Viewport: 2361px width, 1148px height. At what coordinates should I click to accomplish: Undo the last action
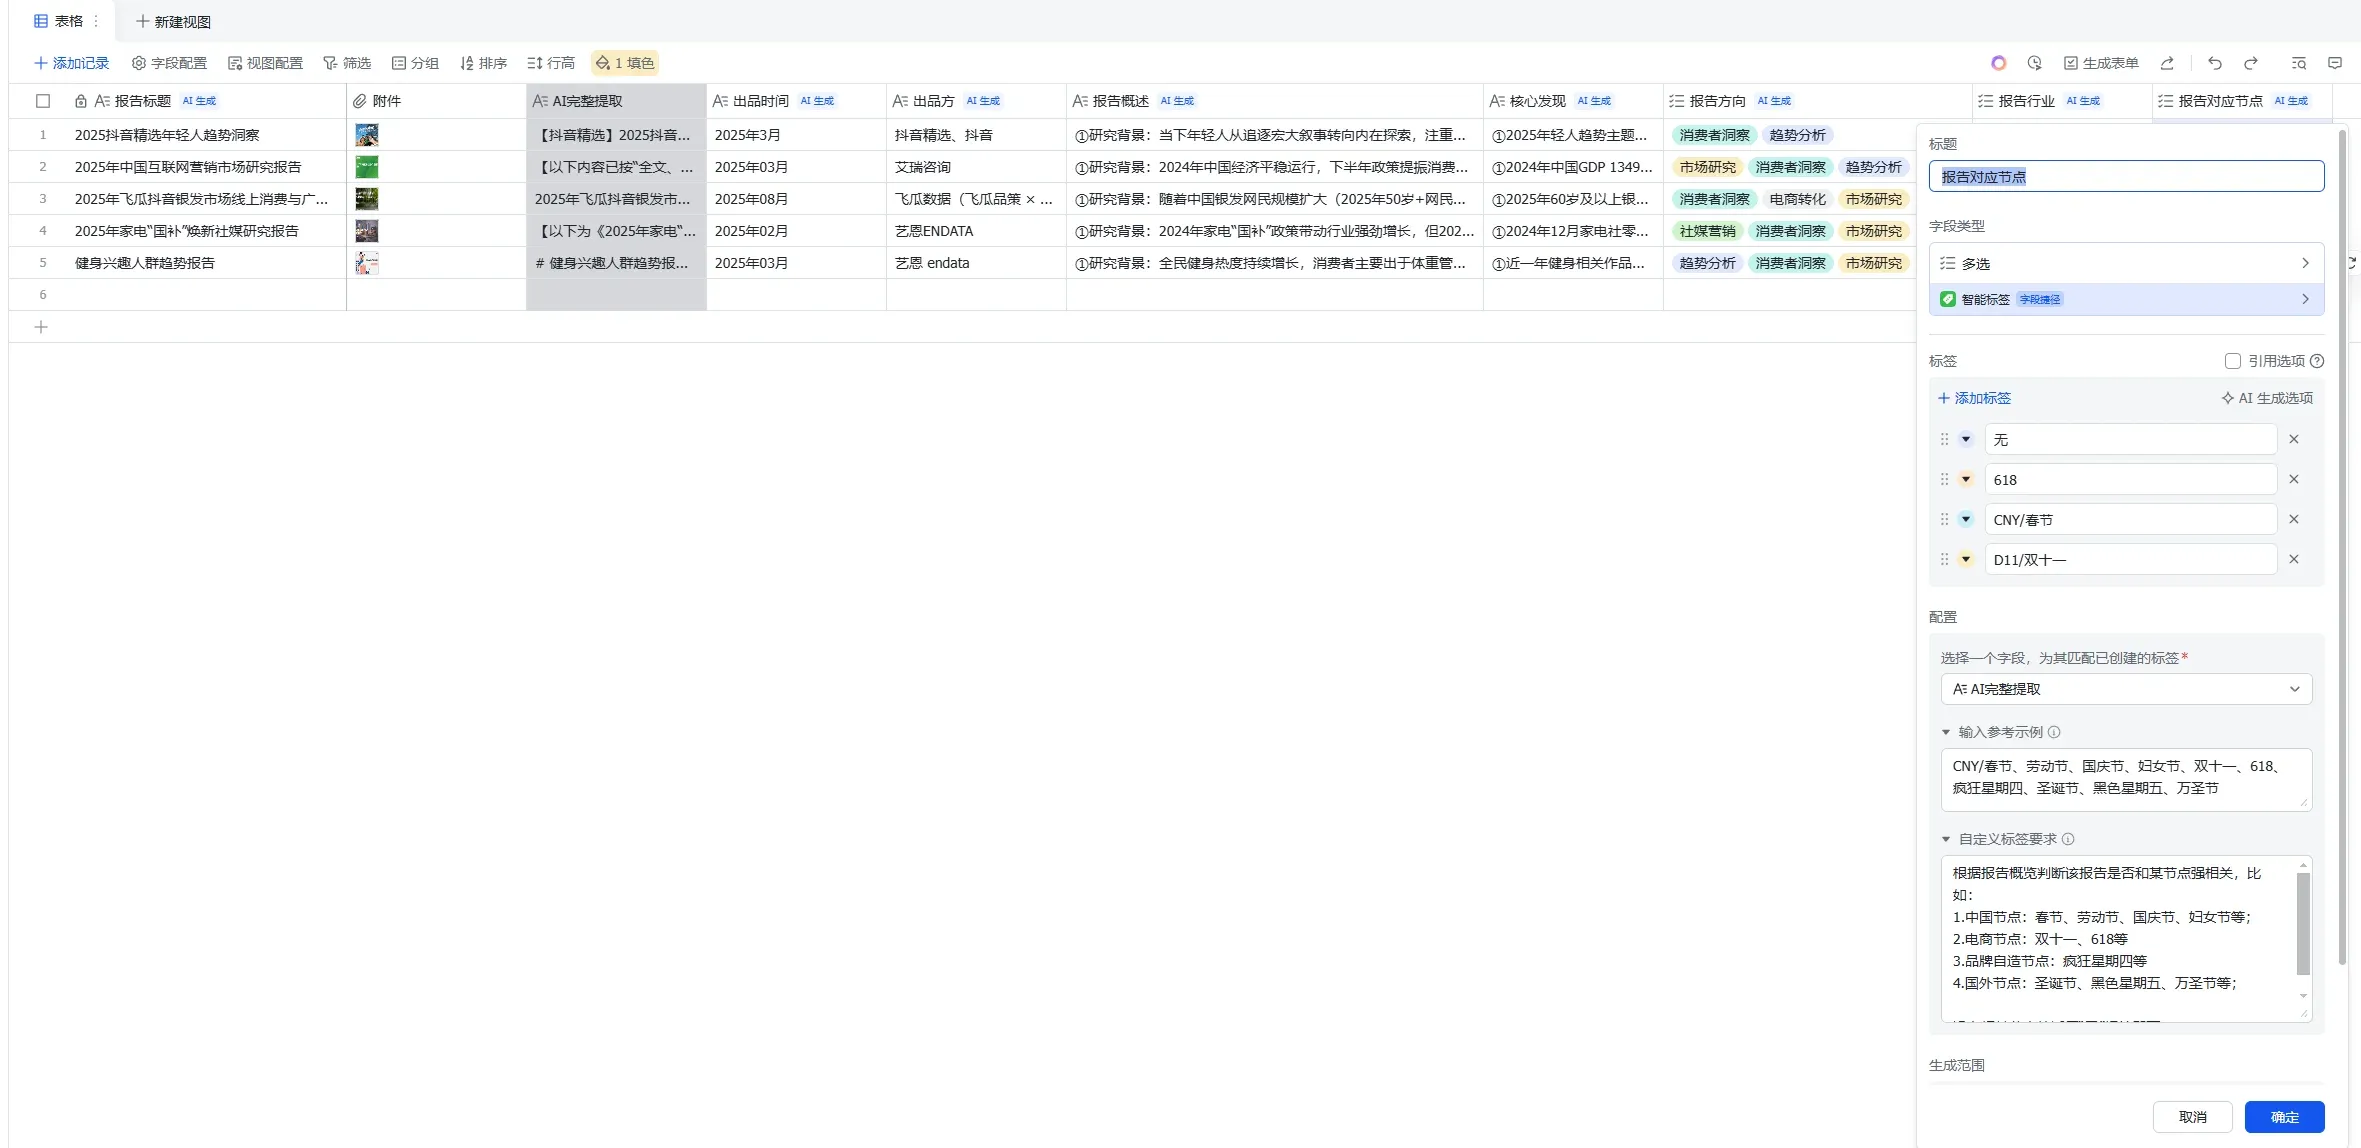click(x=2213, y=62)
